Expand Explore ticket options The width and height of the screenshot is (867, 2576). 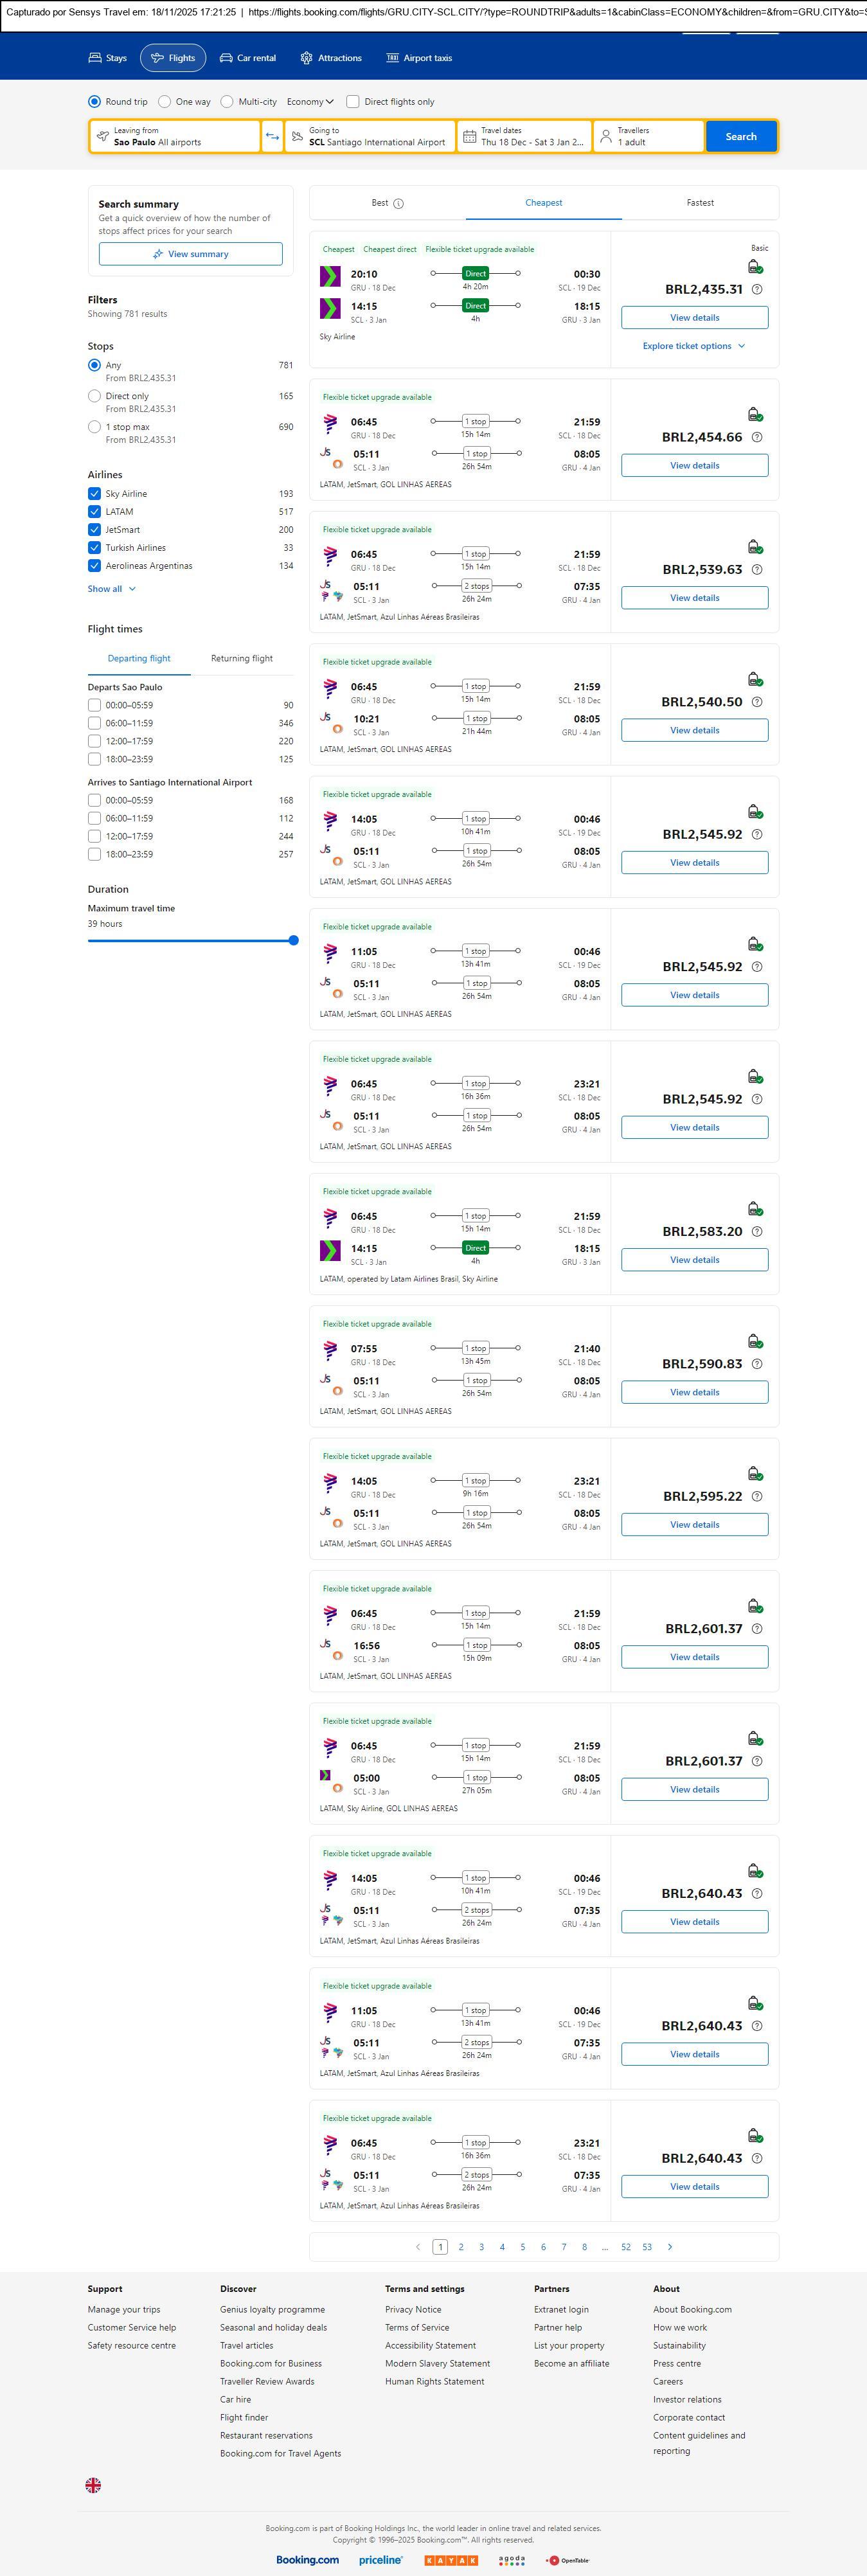(694, 346)
